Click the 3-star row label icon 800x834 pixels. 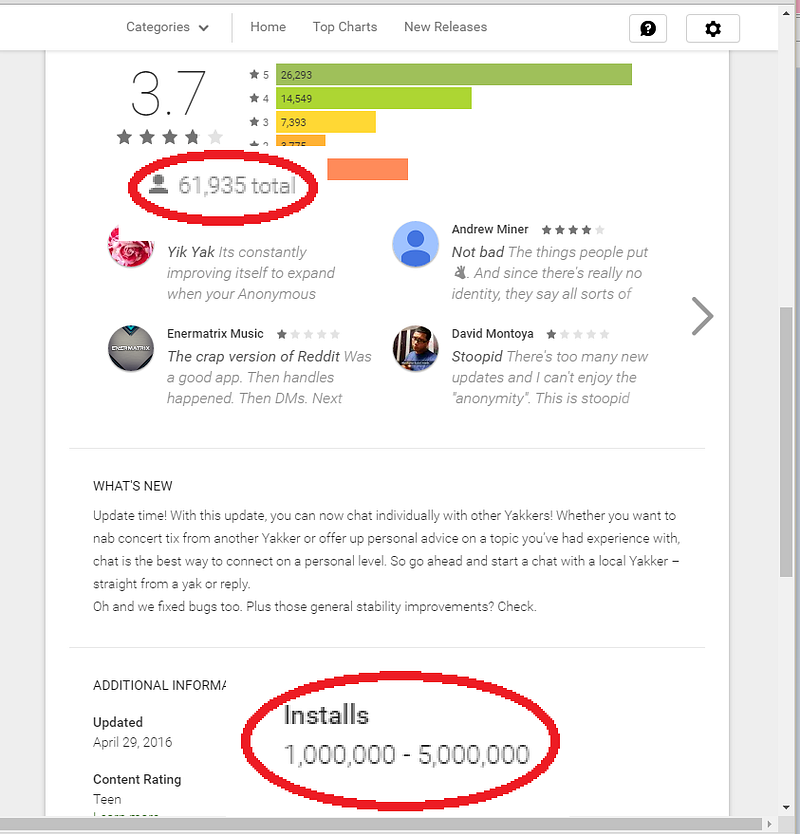pos(254,122)
